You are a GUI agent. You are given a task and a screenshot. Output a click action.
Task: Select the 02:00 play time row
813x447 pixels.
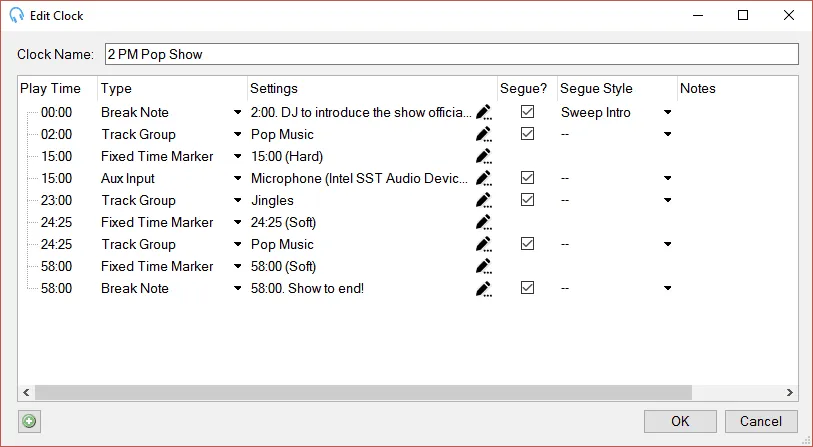[57, 134]
